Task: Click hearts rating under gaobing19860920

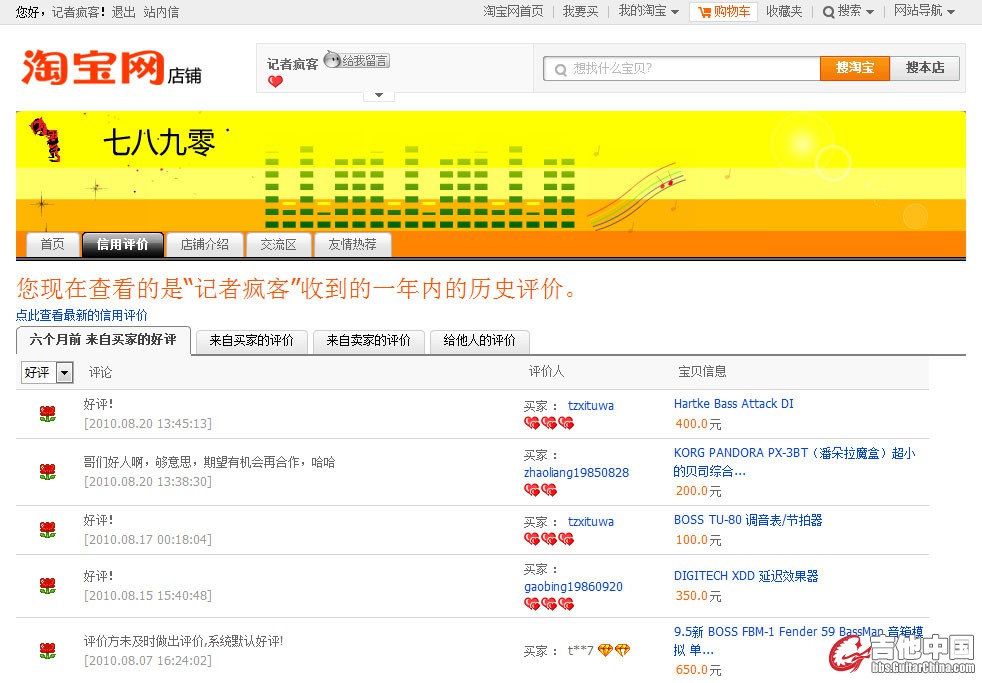Action: 549,604
